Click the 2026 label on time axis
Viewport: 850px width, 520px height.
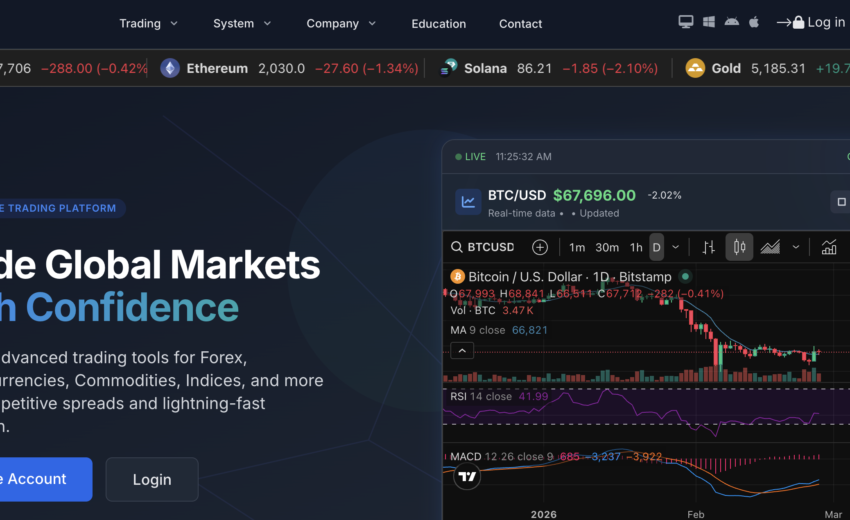[543, 514]
